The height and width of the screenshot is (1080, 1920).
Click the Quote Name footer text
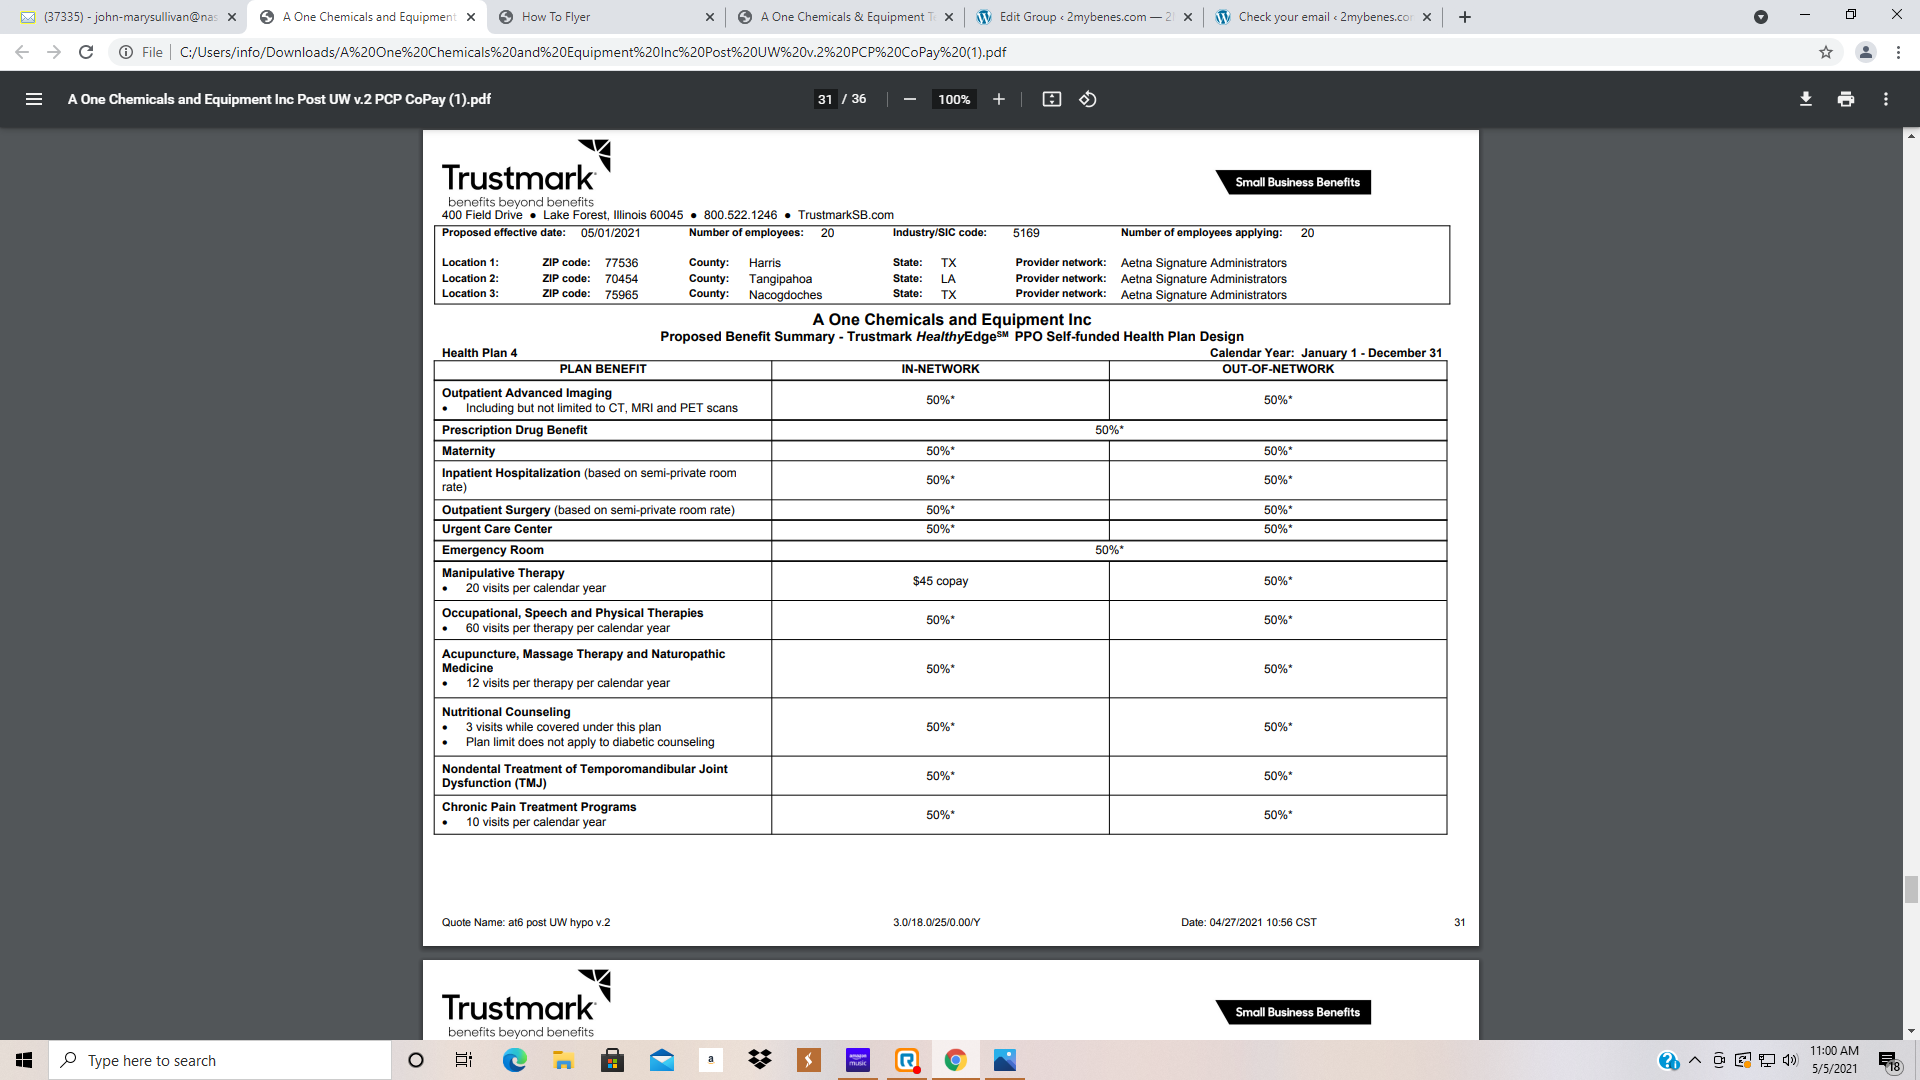526,922
